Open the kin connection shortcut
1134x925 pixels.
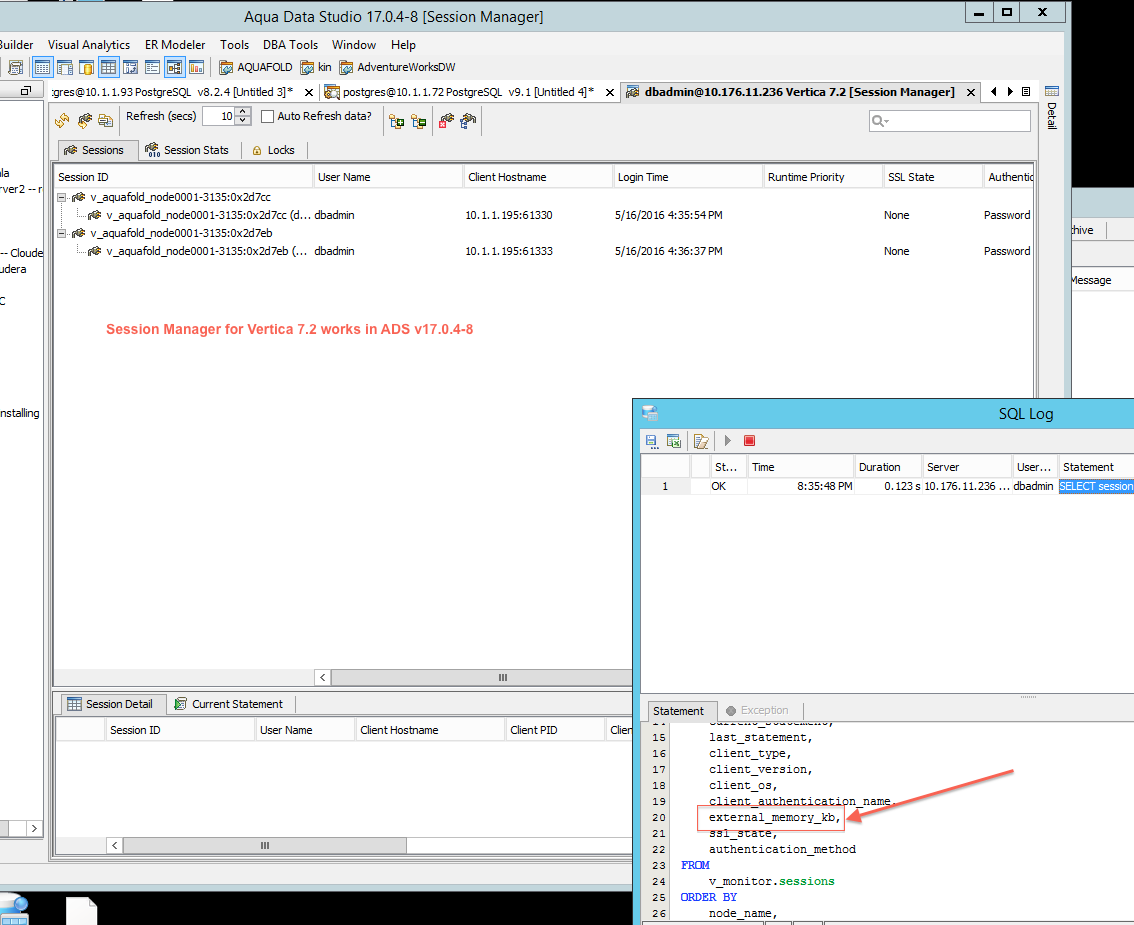coord(316,67)
